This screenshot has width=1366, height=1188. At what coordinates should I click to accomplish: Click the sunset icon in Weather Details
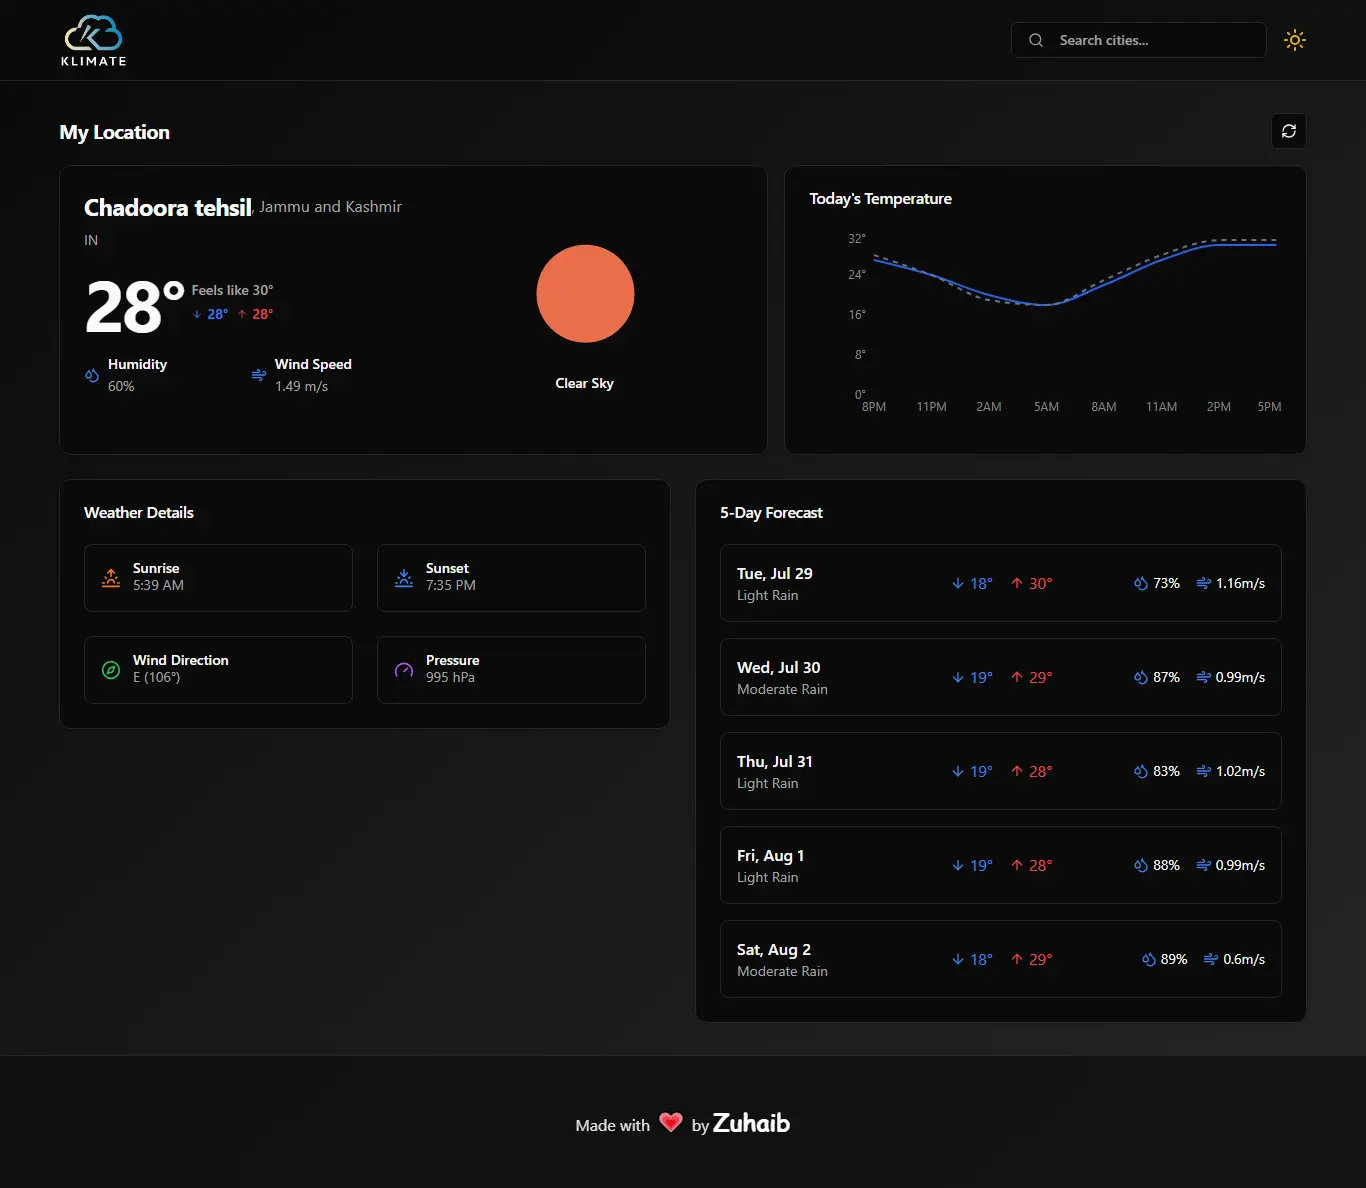404,578
